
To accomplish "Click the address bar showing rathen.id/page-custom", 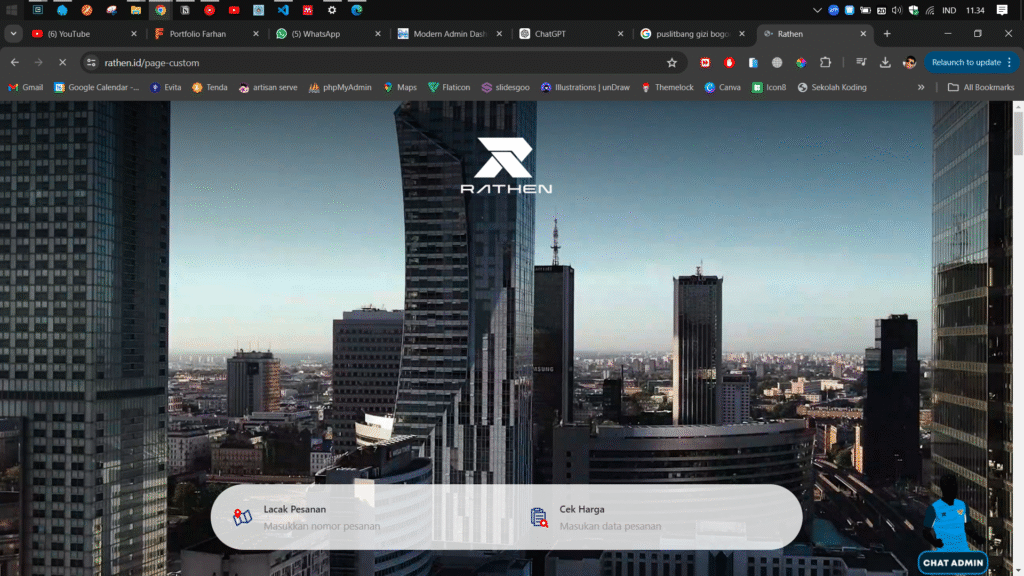I will 380,62.
